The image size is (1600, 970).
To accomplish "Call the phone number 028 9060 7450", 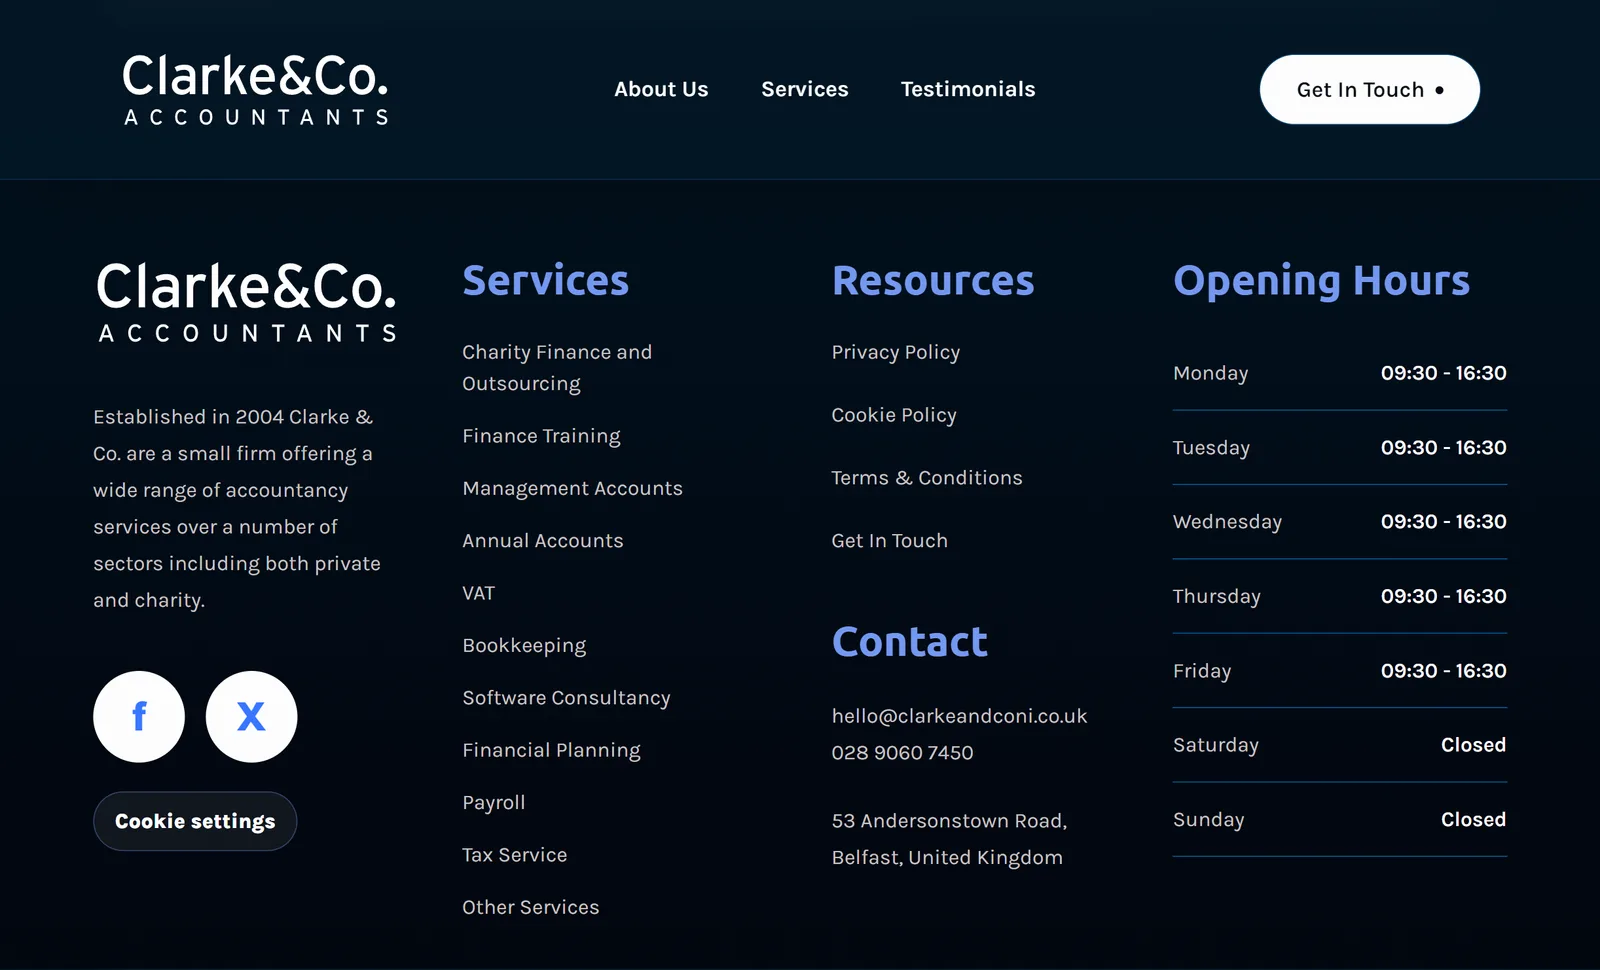I will [x=902, y=753].
